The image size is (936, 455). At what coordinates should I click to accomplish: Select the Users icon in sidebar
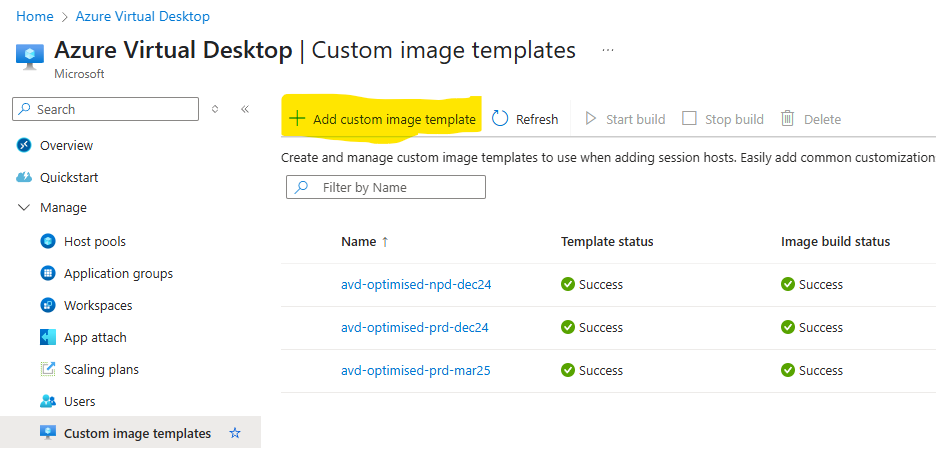[47, 402]
